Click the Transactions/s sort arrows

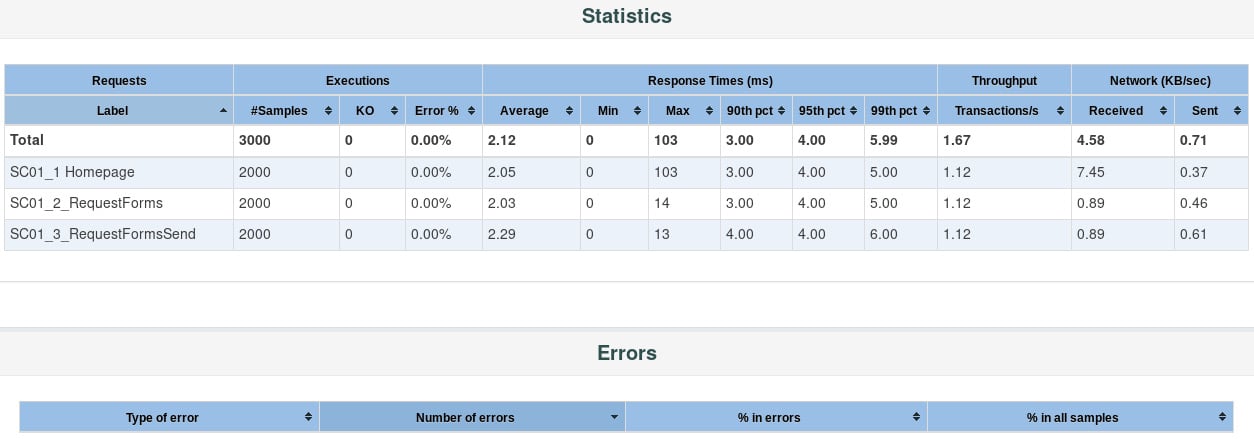pyautogui.click(x=1060, y=111)
